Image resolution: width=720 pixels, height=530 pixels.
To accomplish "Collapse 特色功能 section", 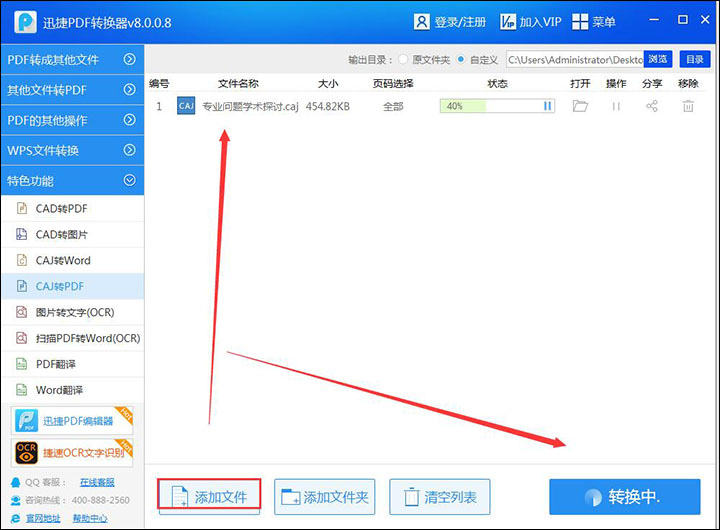I will 73,180.
